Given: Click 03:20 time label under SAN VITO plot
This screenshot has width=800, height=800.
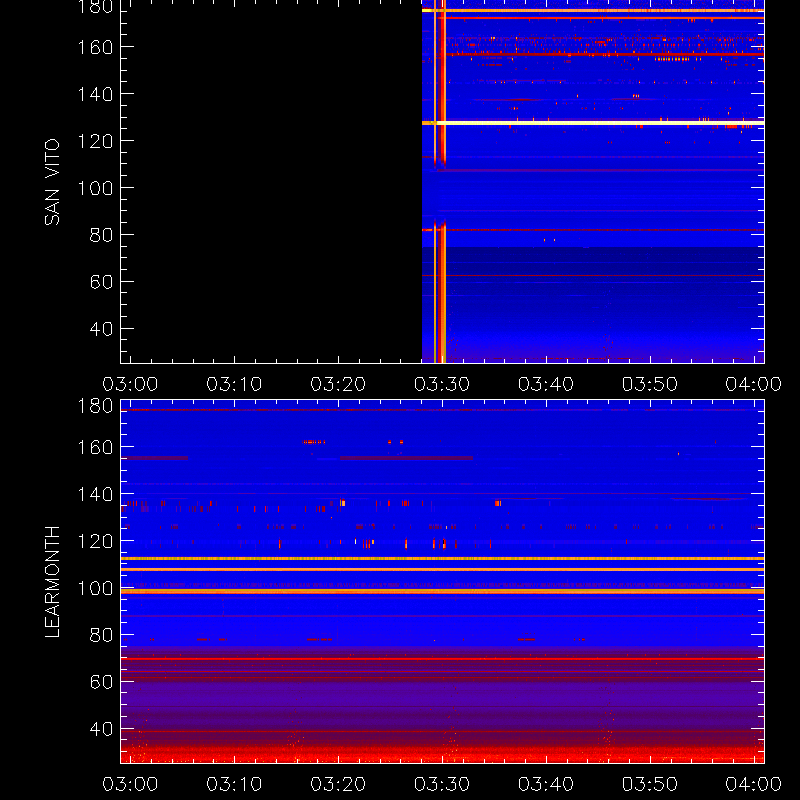Looking at the screenshot, I should coord(338,384).
